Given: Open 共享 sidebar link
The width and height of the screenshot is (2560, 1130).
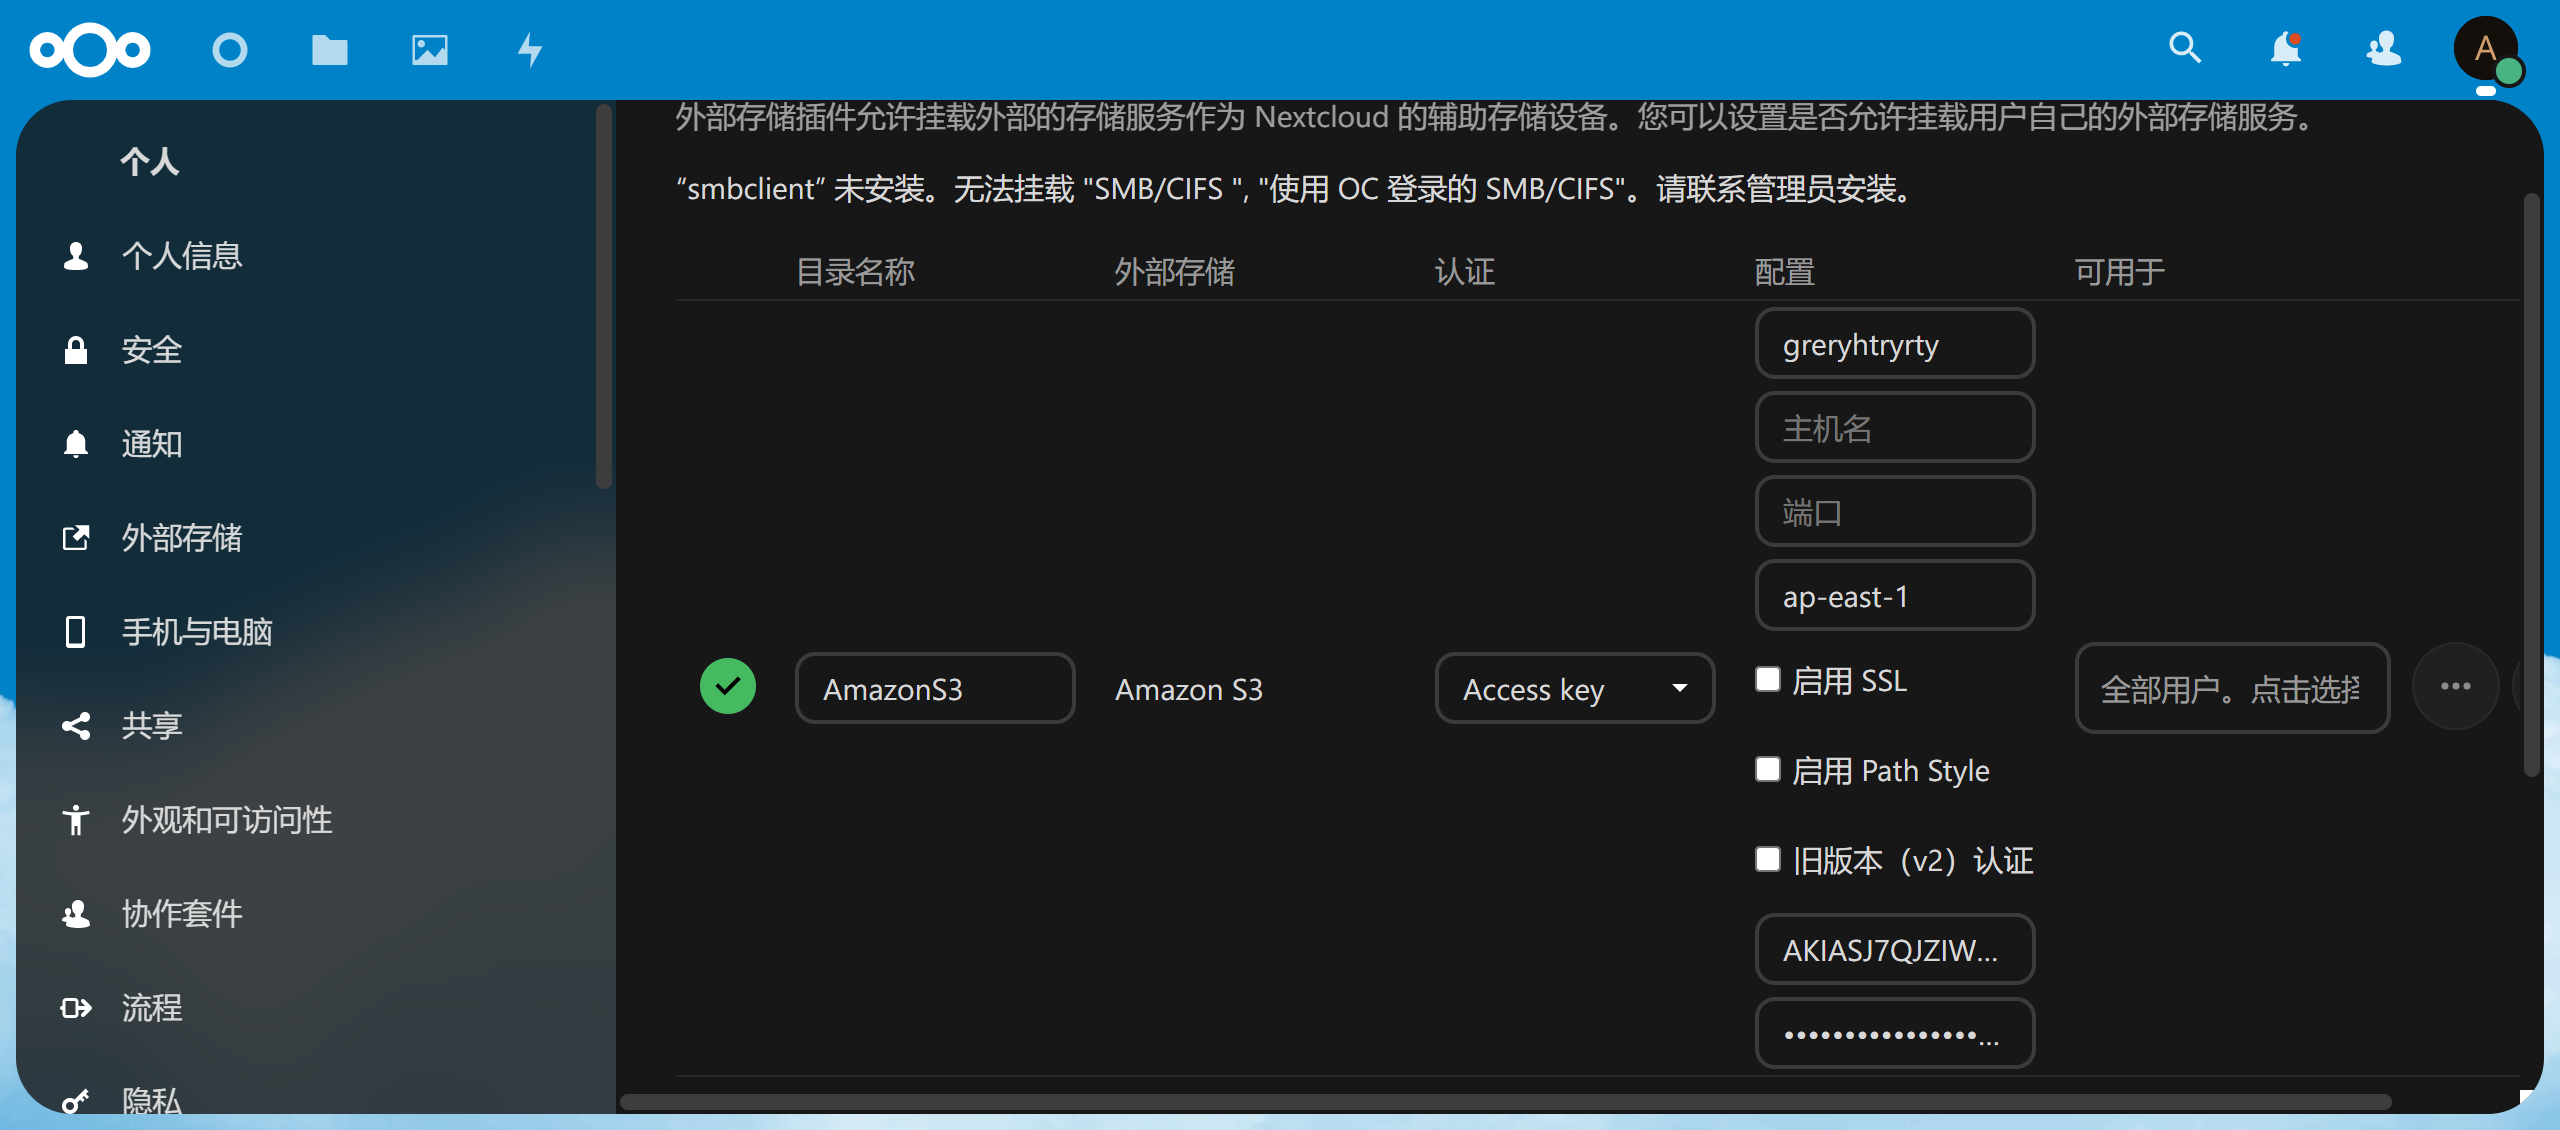Looking at the screenshot, I should [151, 726].
